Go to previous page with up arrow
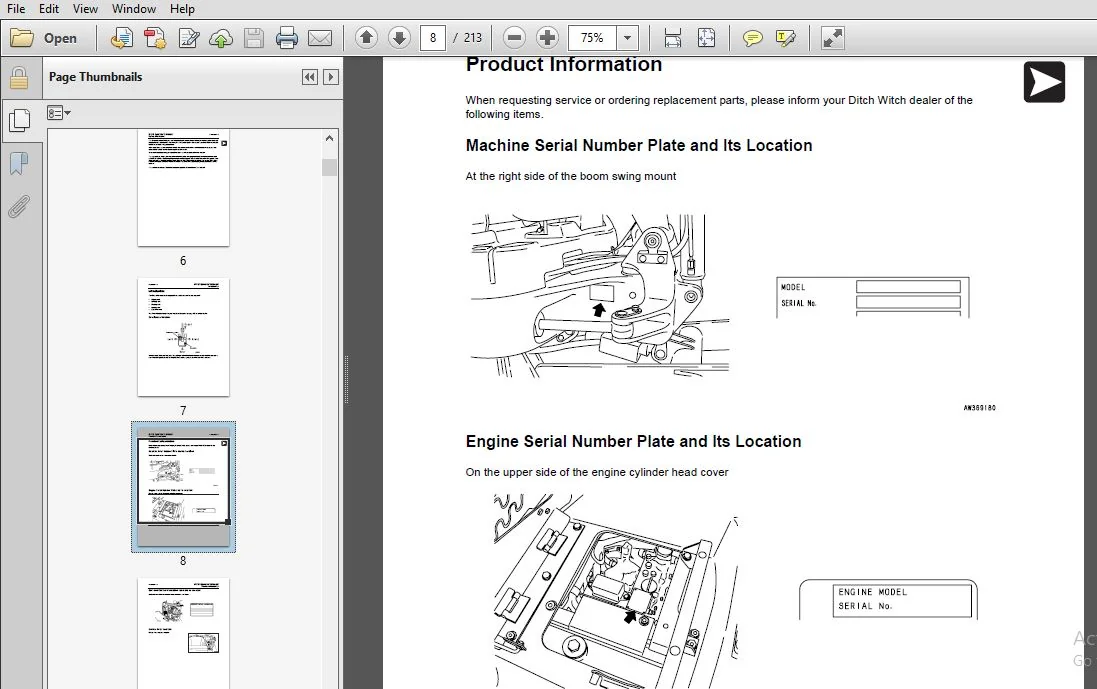Viewport: 1097px width, 689px height. click(x=366, y=38)
